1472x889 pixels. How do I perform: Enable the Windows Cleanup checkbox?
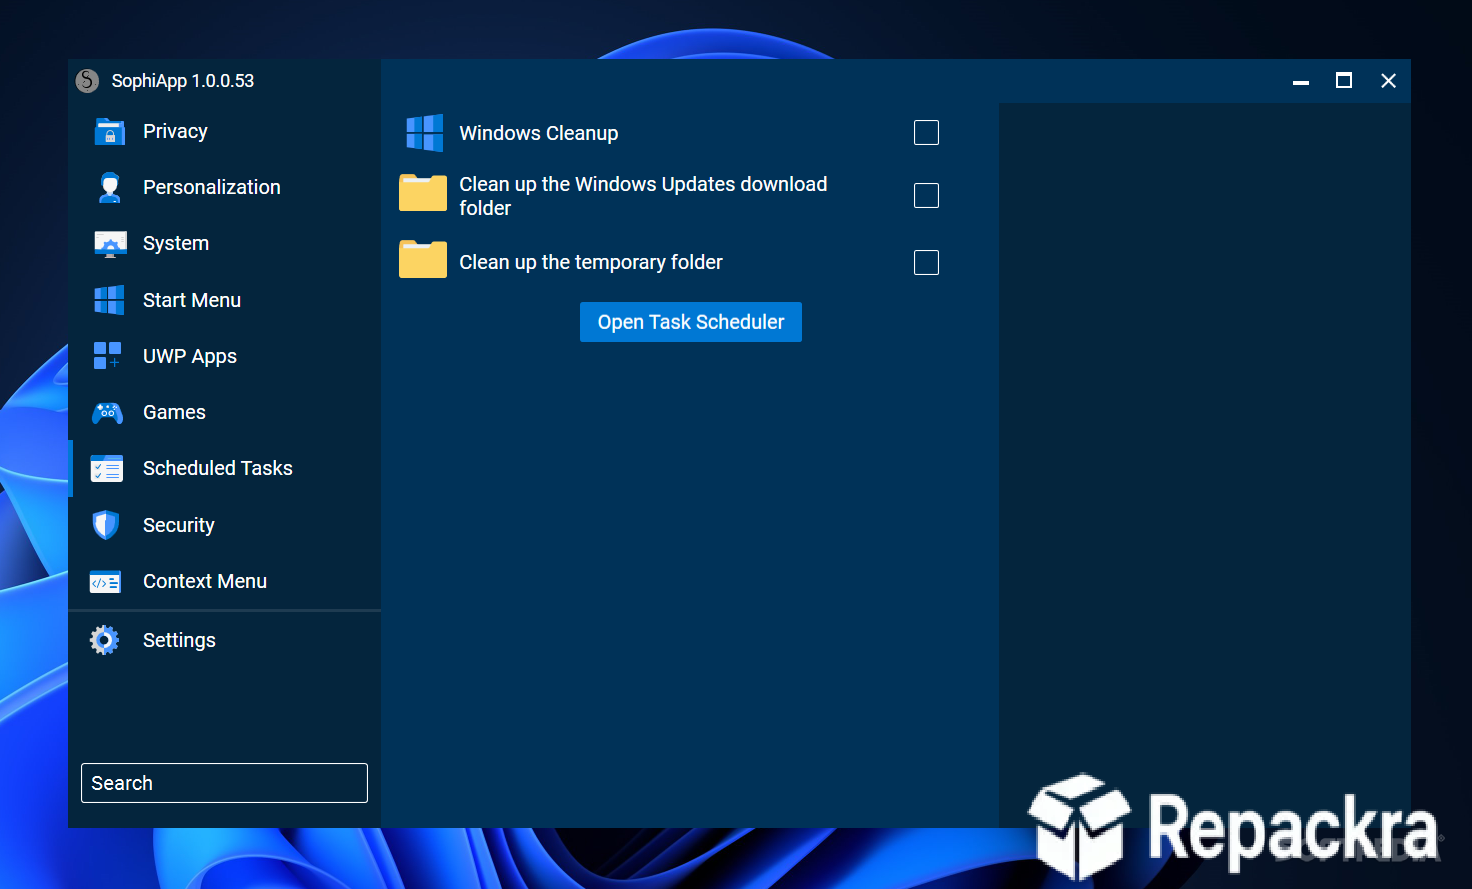[927, 132]
